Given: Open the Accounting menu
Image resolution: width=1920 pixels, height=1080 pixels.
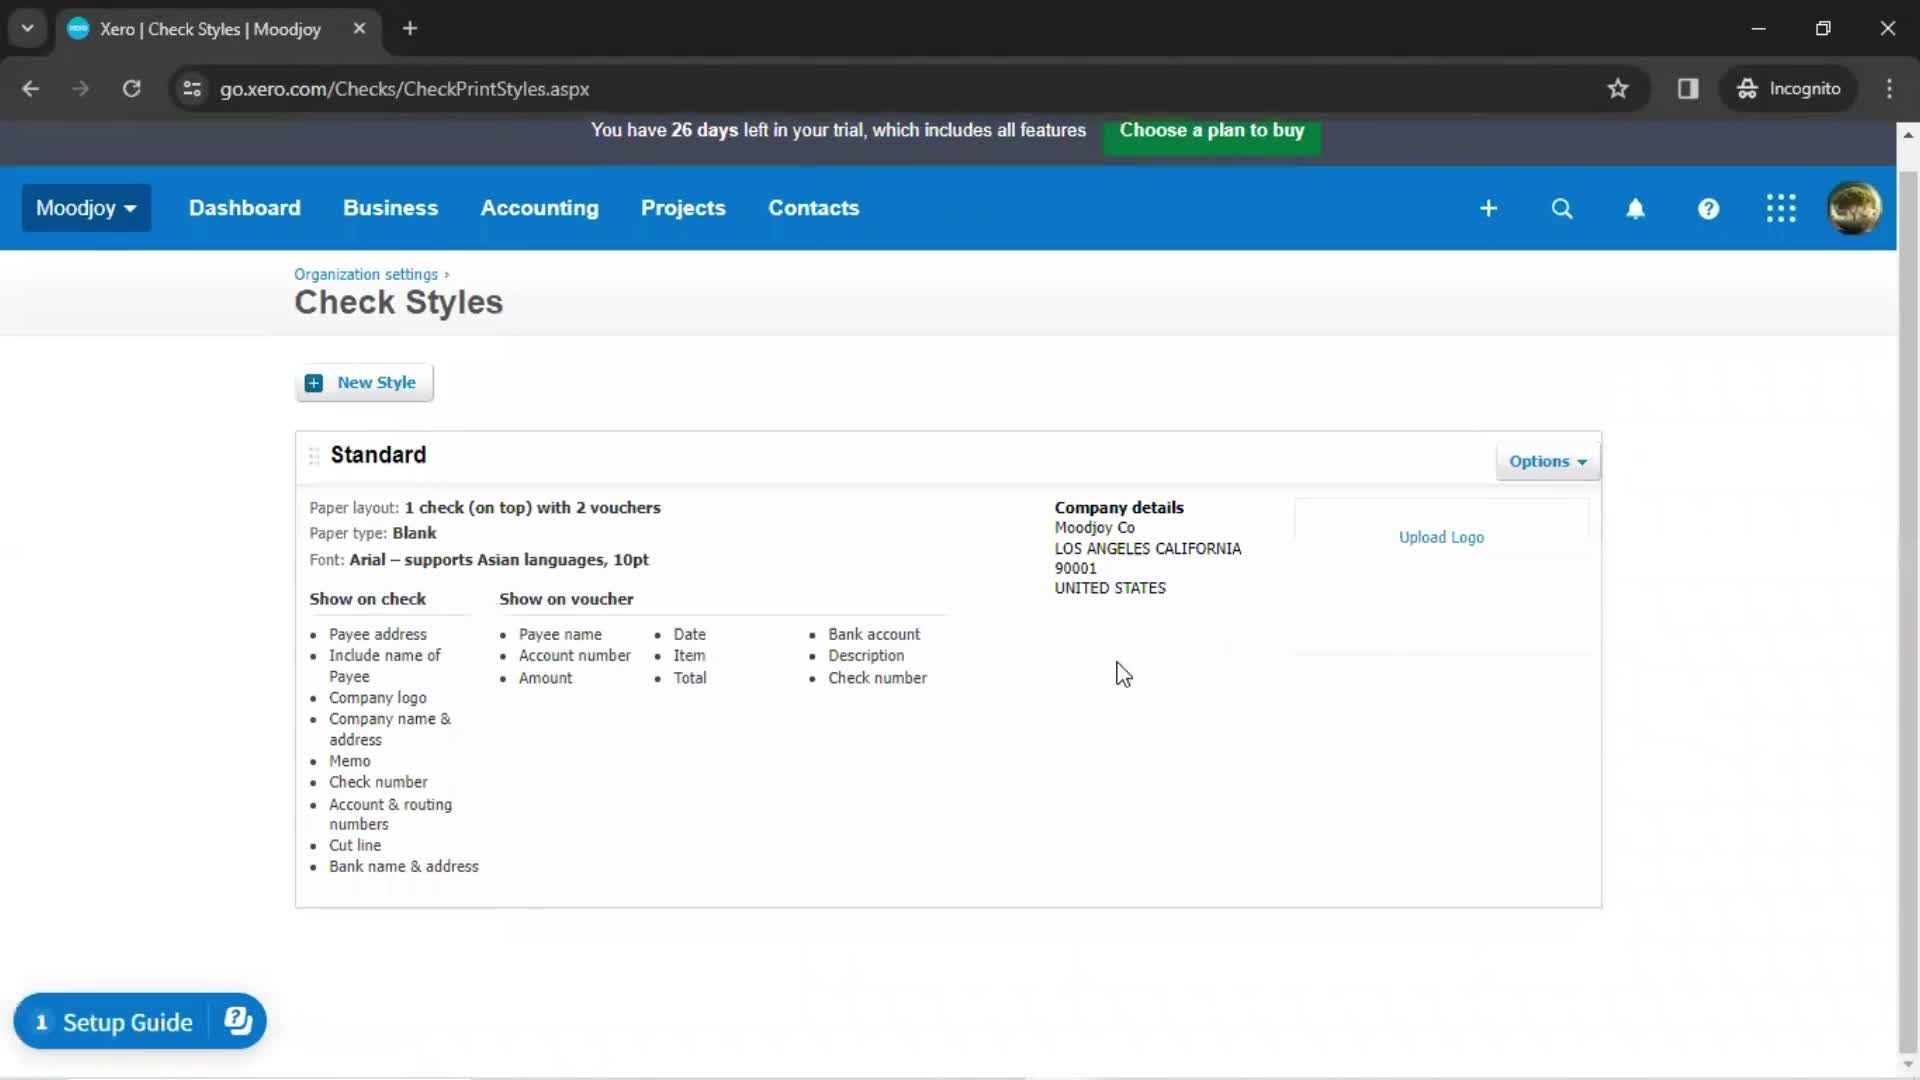Looking at the screenshot, I should (539, 208).
